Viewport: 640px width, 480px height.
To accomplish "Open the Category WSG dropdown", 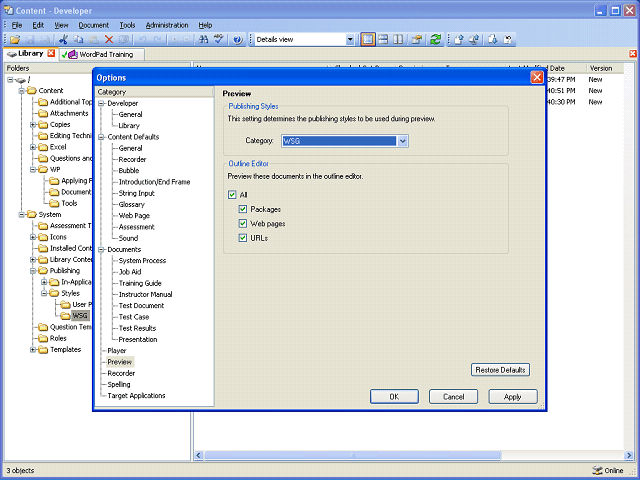I will (402, 141).
